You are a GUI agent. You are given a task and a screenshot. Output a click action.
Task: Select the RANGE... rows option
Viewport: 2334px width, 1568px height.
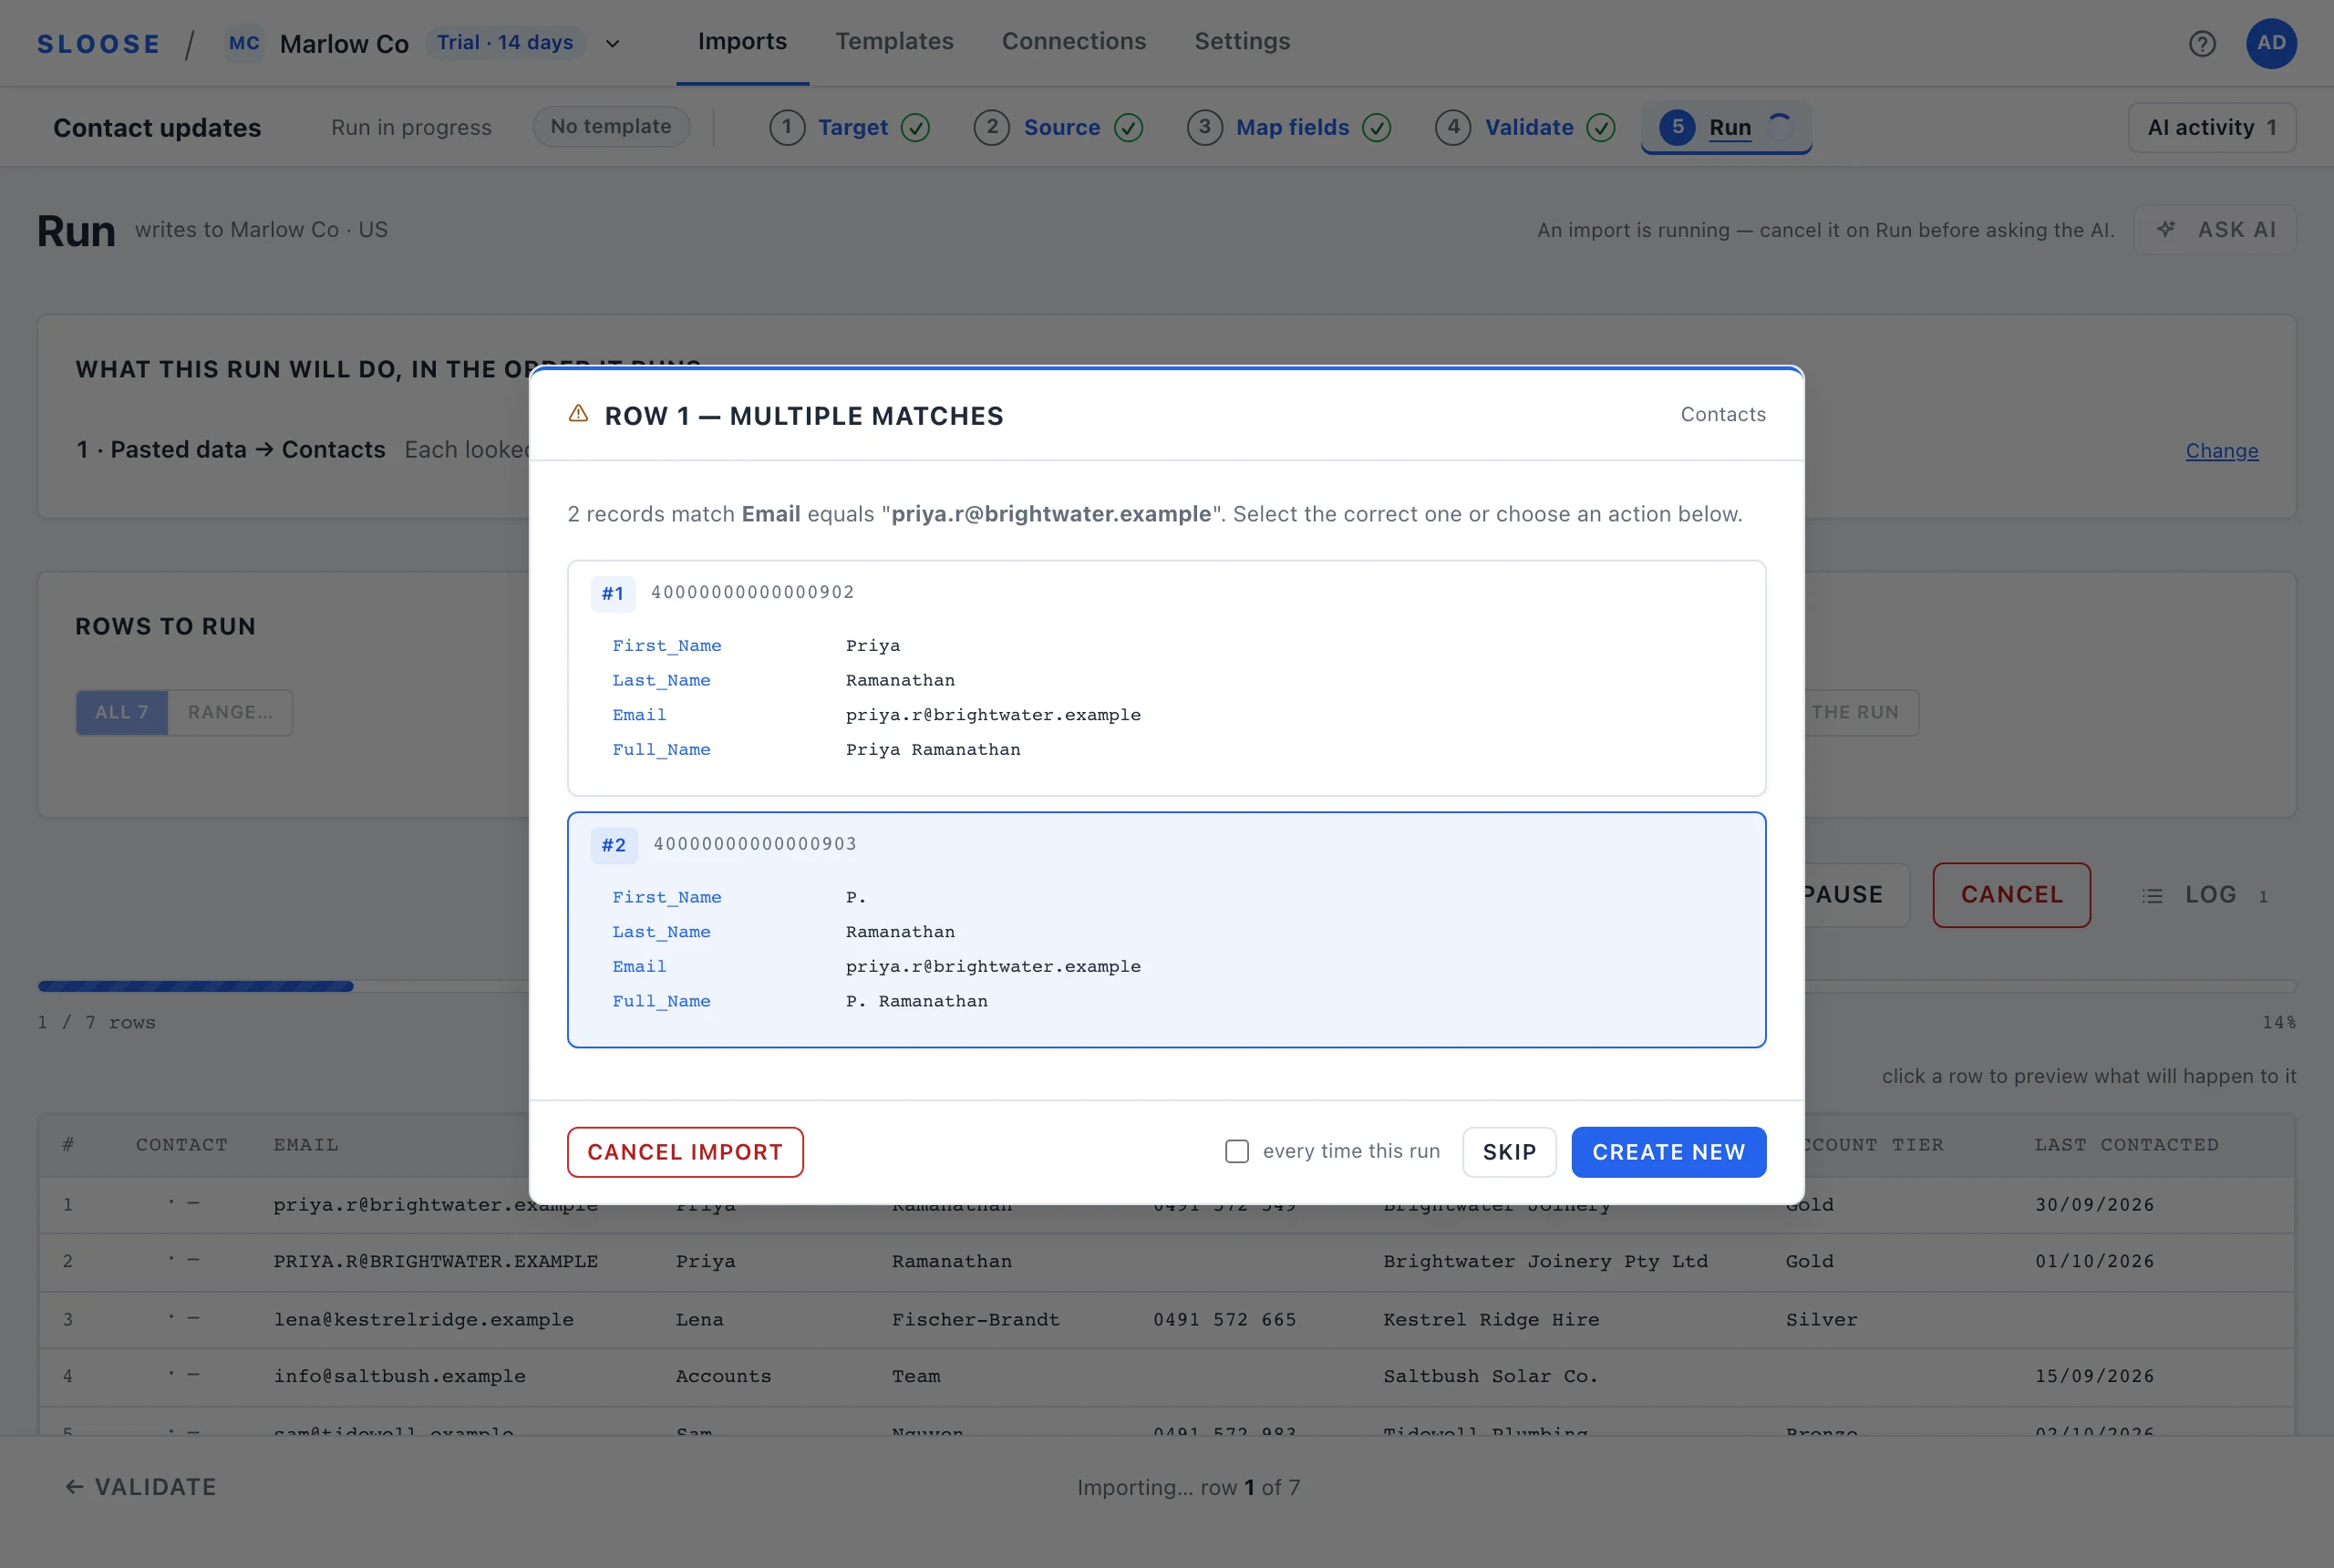tap(230, 712)
